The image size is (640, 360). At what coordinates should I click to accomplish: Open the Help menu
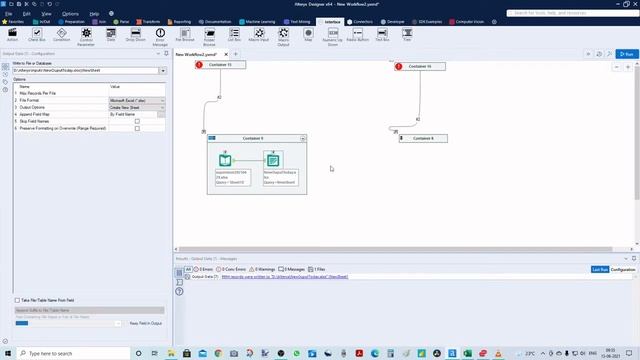point(94,13)
